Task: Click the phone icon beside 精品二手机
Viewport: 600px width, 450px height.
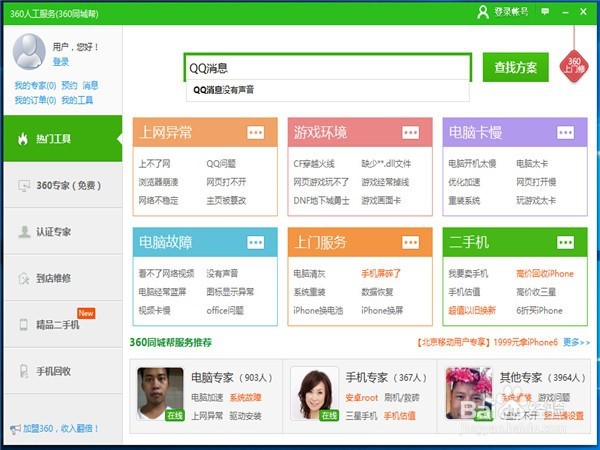Action: click(x=23, y=325)
